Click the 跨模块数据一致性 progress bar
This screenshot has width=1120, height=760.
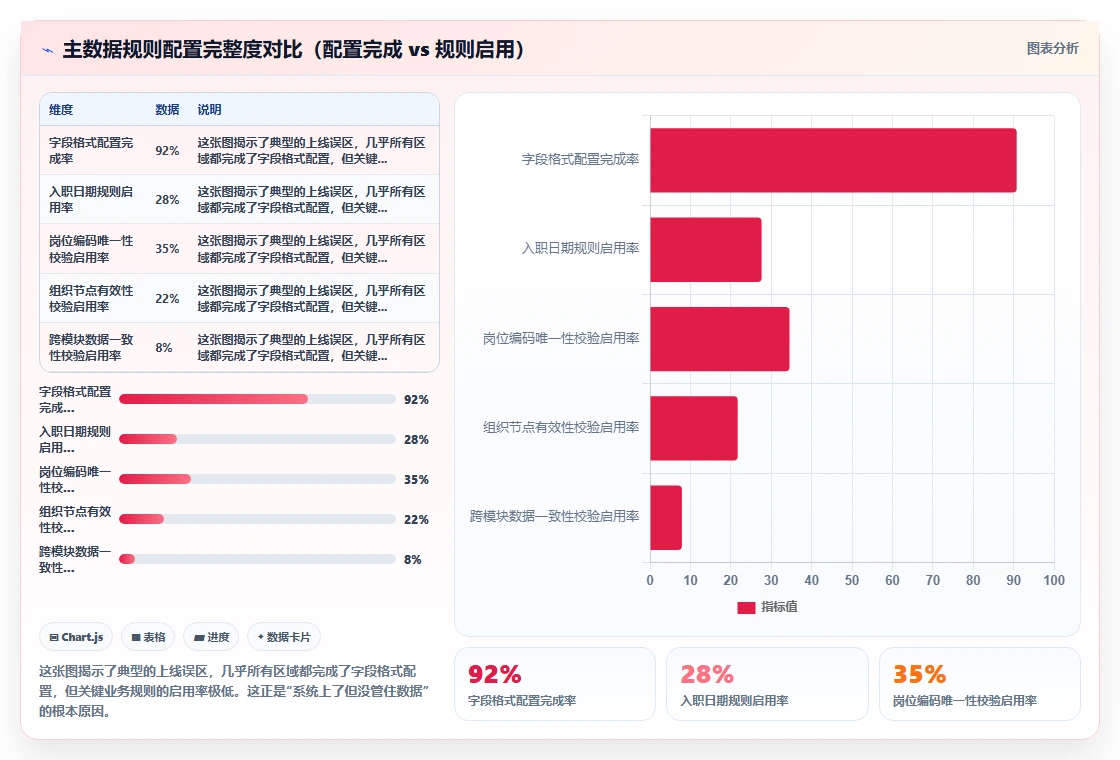257,559
